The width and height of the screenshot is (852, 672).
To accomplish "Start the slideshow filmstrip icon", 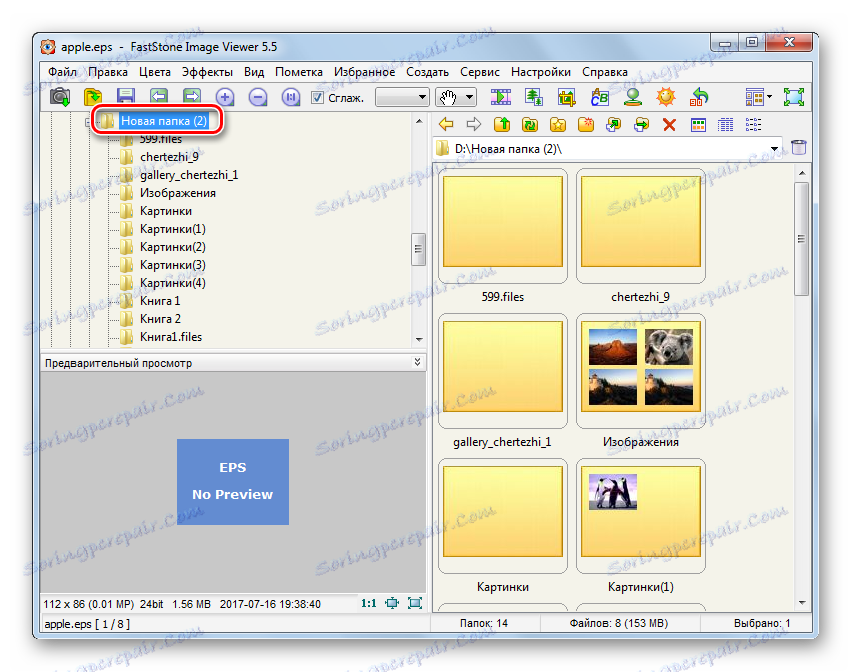I will (x=500, y=98).
